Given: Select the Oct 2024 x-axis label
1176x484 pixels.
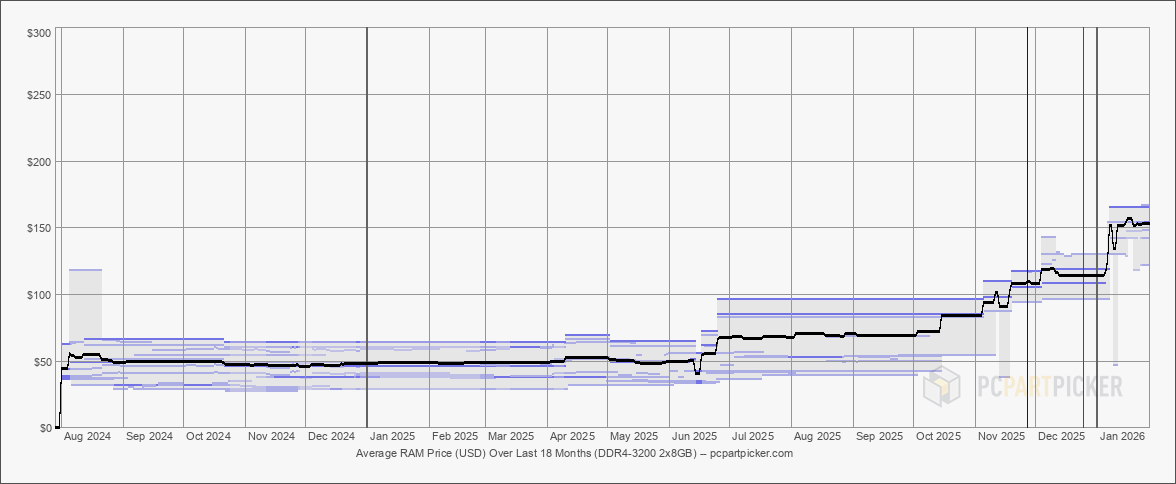Looking at the screenshot, I should coord(208,436).
